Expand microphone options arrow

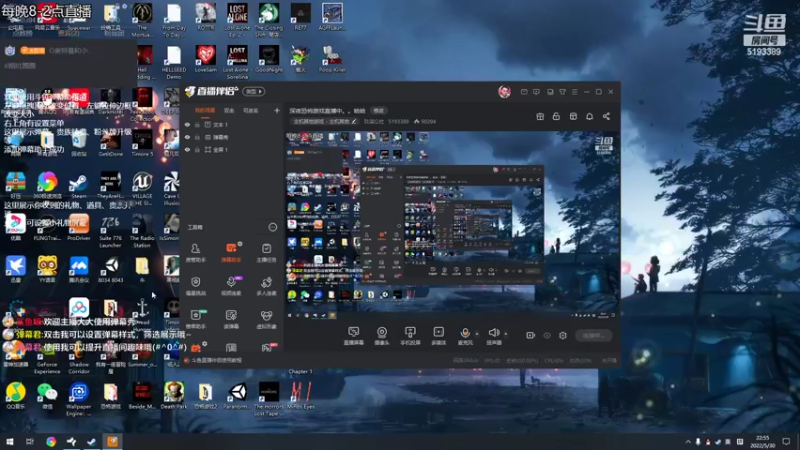click(477, 334)
